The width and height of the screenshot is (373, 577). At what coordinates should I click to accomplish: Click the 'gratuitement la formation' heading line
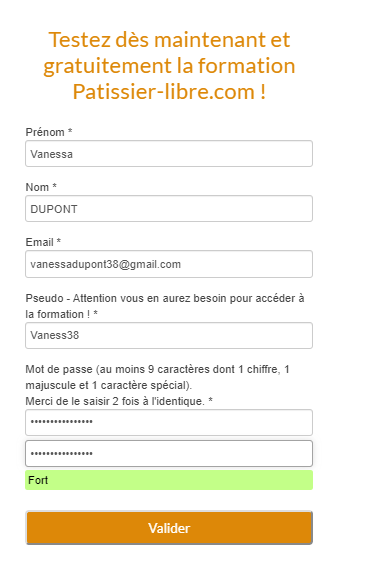(169, 66)
